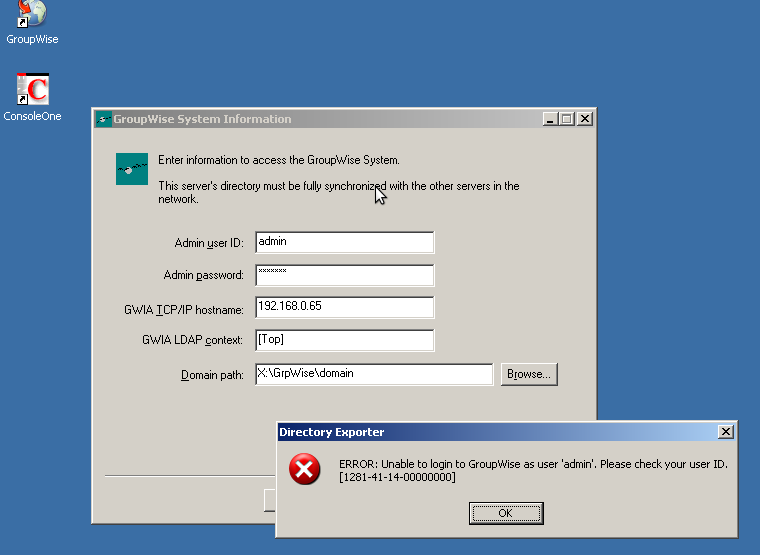Focus the Admin user ID field
This screenshot has width=760, height=555.
point(345,242)
